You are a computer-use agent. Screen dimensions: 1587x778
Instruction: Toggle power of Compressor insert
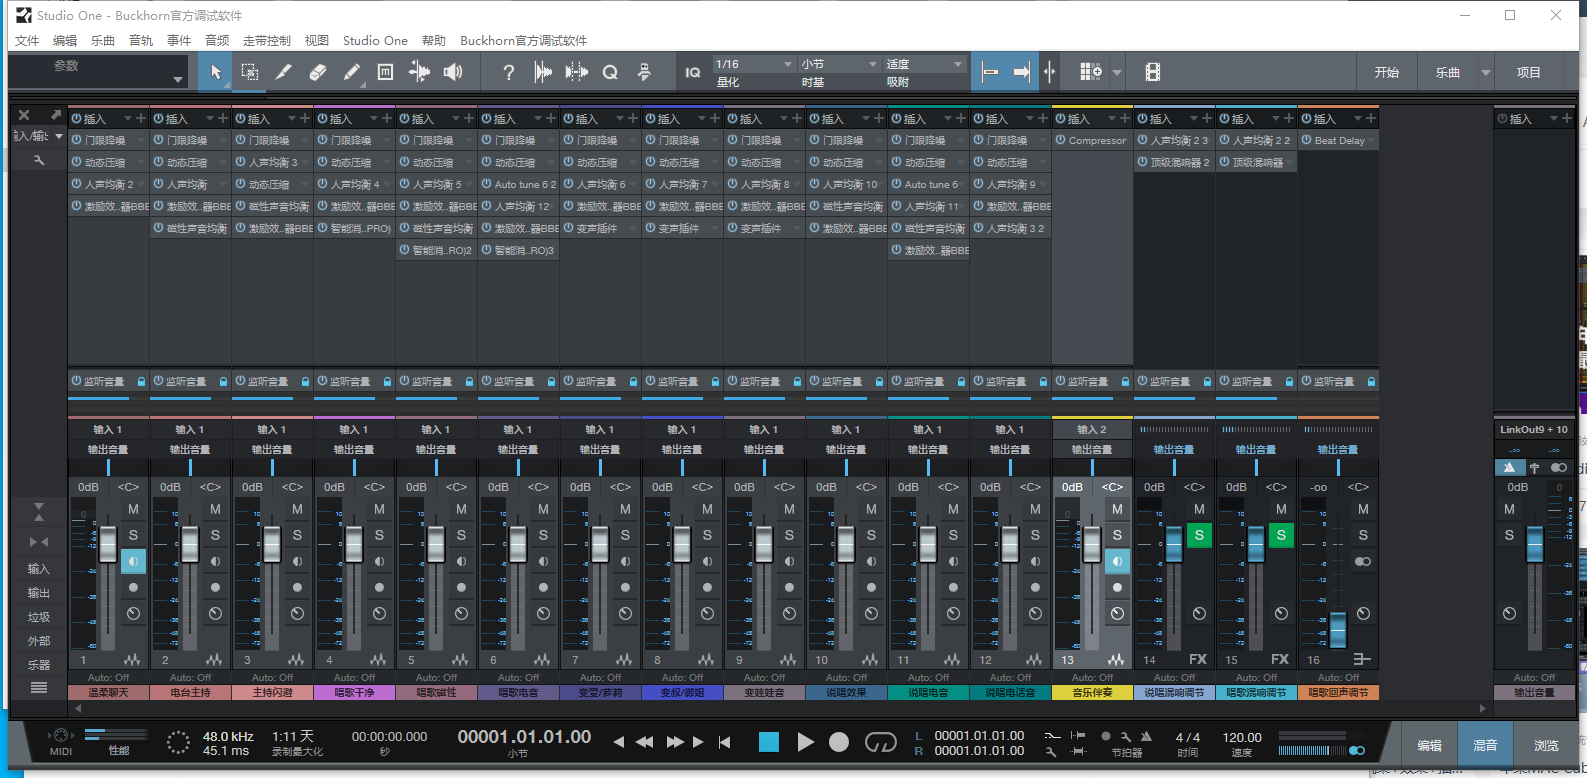[x=1060, y=140]
